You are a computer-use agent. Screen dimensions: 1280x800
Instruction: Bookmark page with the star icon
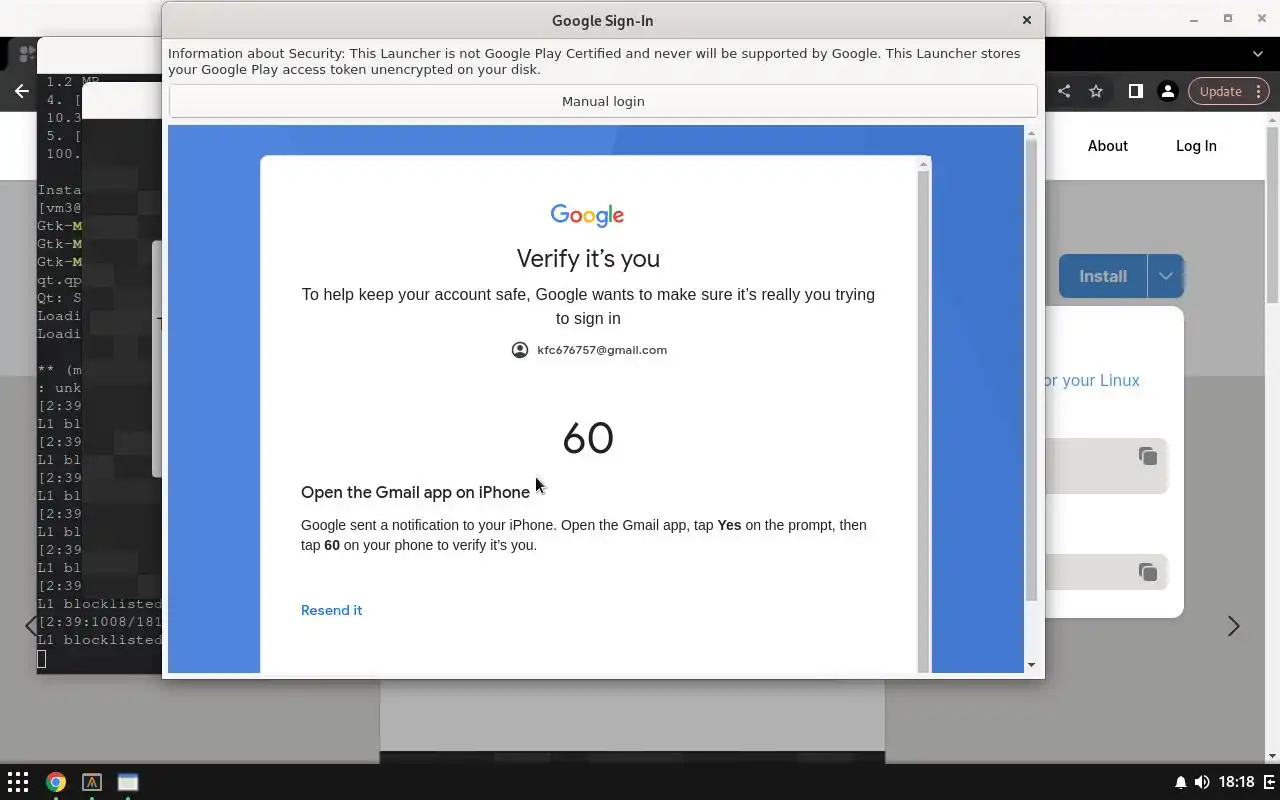(x=1096, y=91)
